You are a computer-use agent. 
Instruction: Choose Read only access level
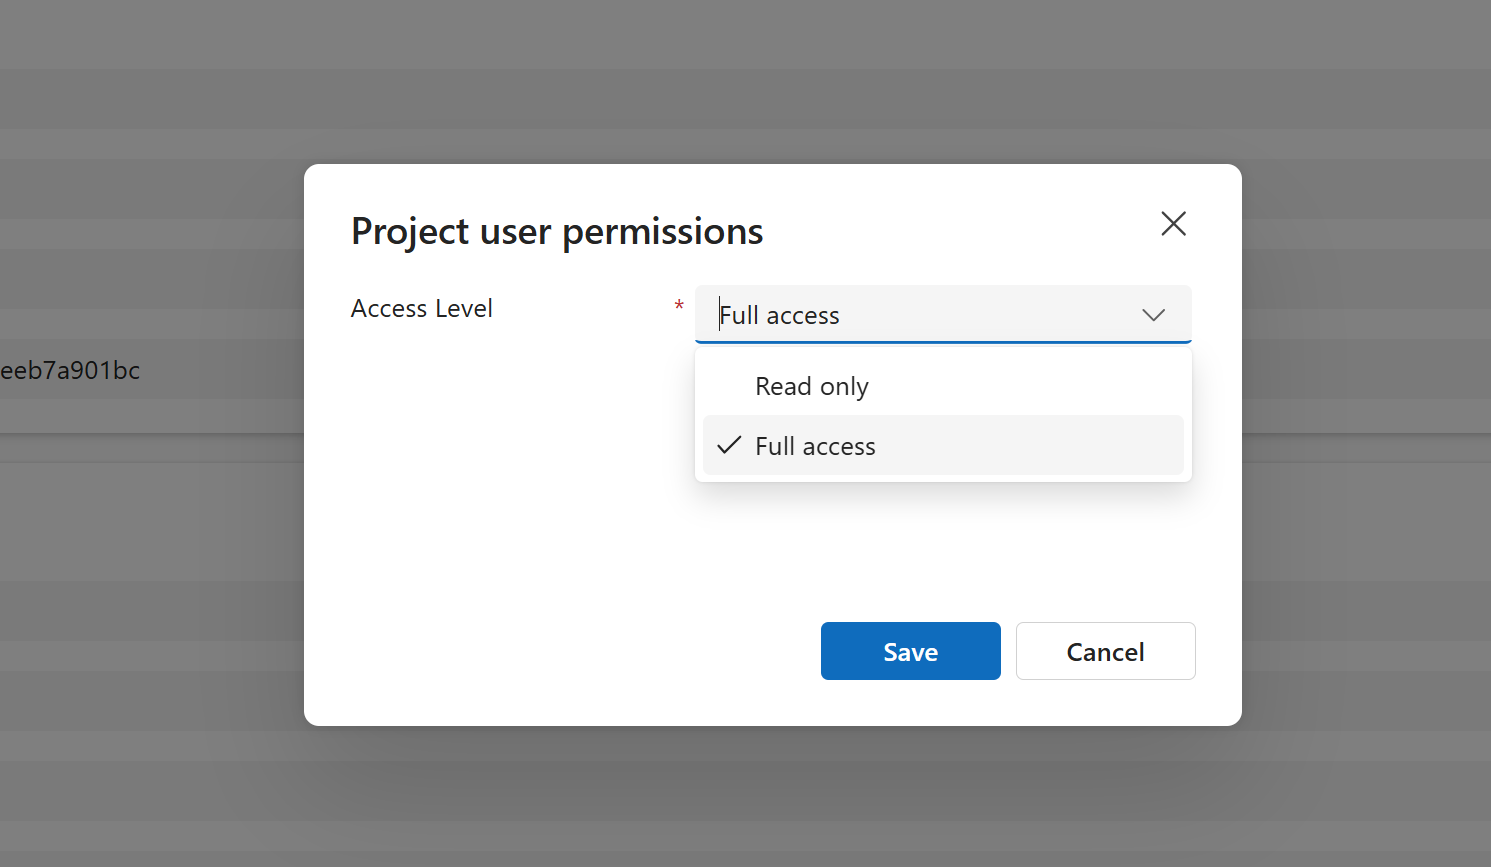(811, 385)
